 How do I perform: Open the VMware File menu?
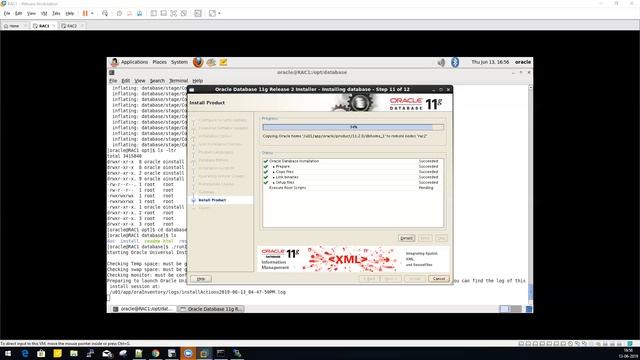7,13
